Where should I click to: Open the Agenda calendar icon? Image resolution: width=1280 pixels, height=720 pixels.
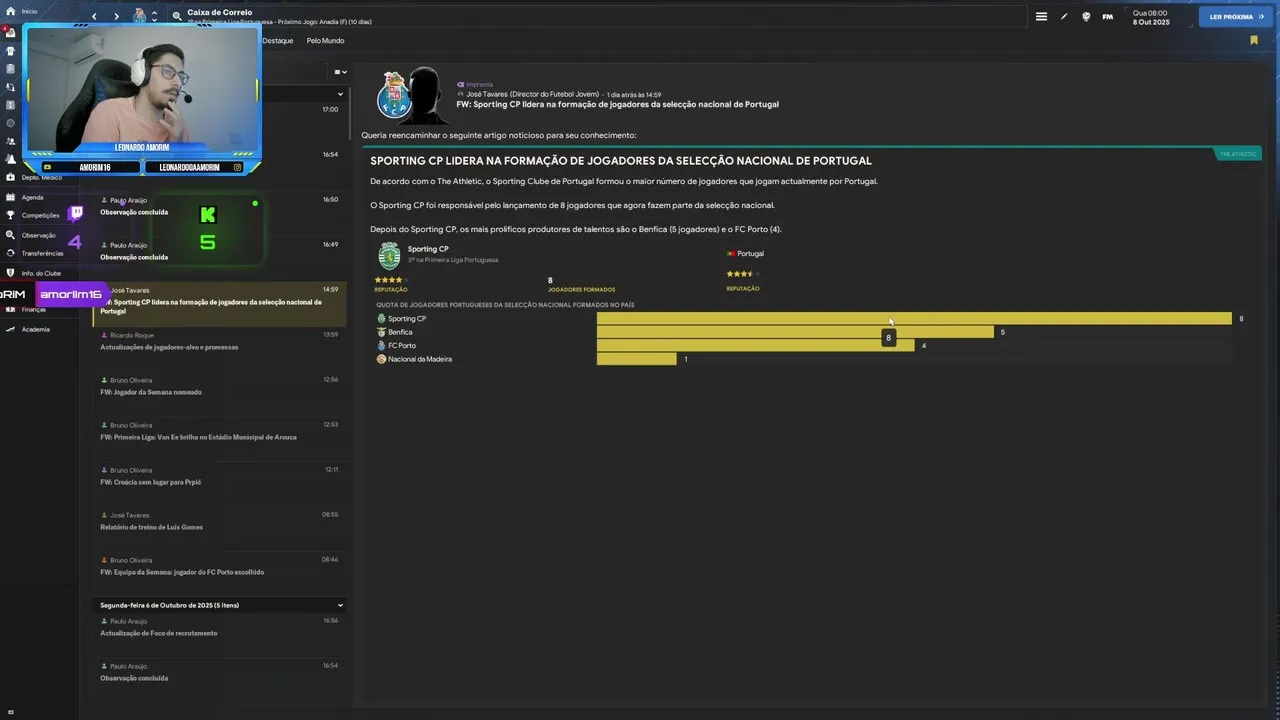10,197
